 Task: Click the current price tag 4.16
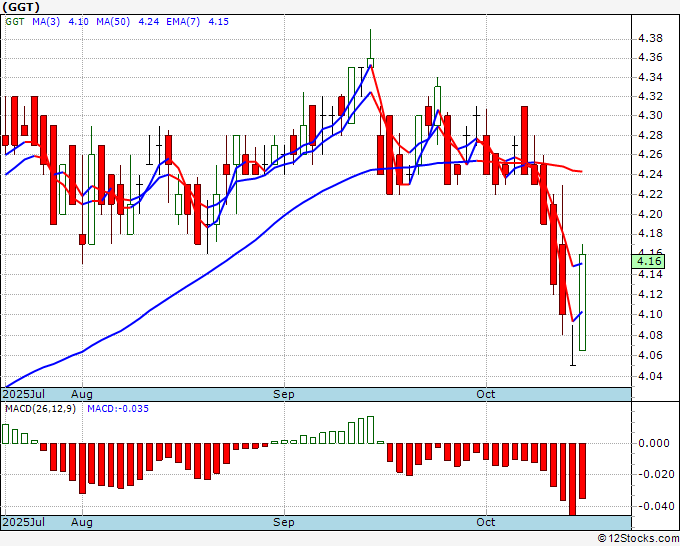tap(648, 261)
